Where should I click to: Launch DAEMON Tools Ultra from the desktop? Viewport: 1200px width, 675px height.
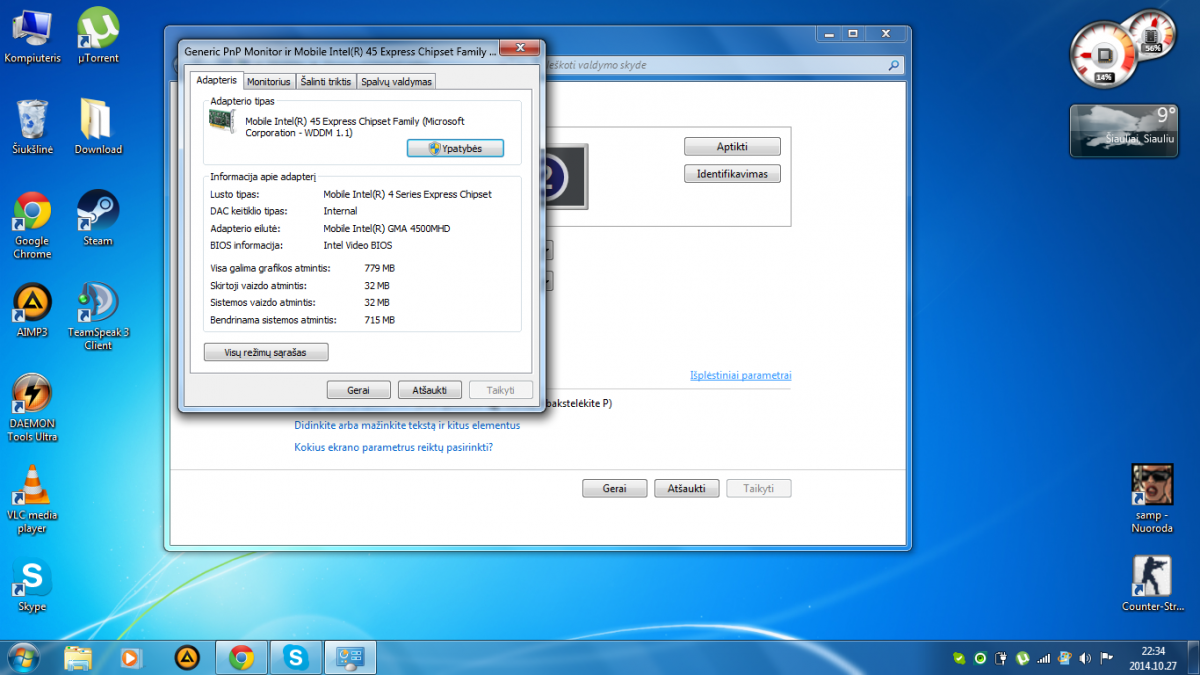click(32, 407)
